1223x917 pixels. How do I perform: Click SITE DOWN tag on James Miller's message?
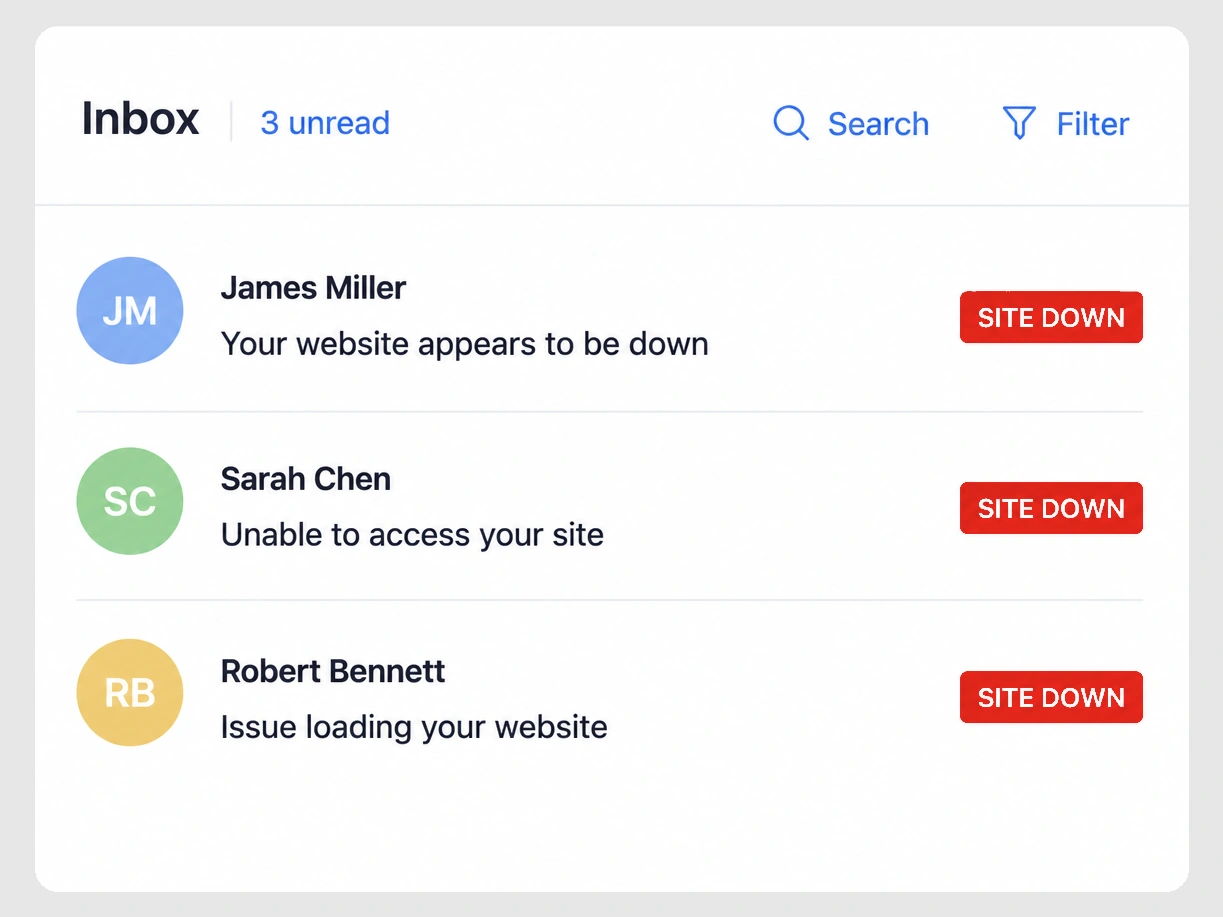[1051, 317]
